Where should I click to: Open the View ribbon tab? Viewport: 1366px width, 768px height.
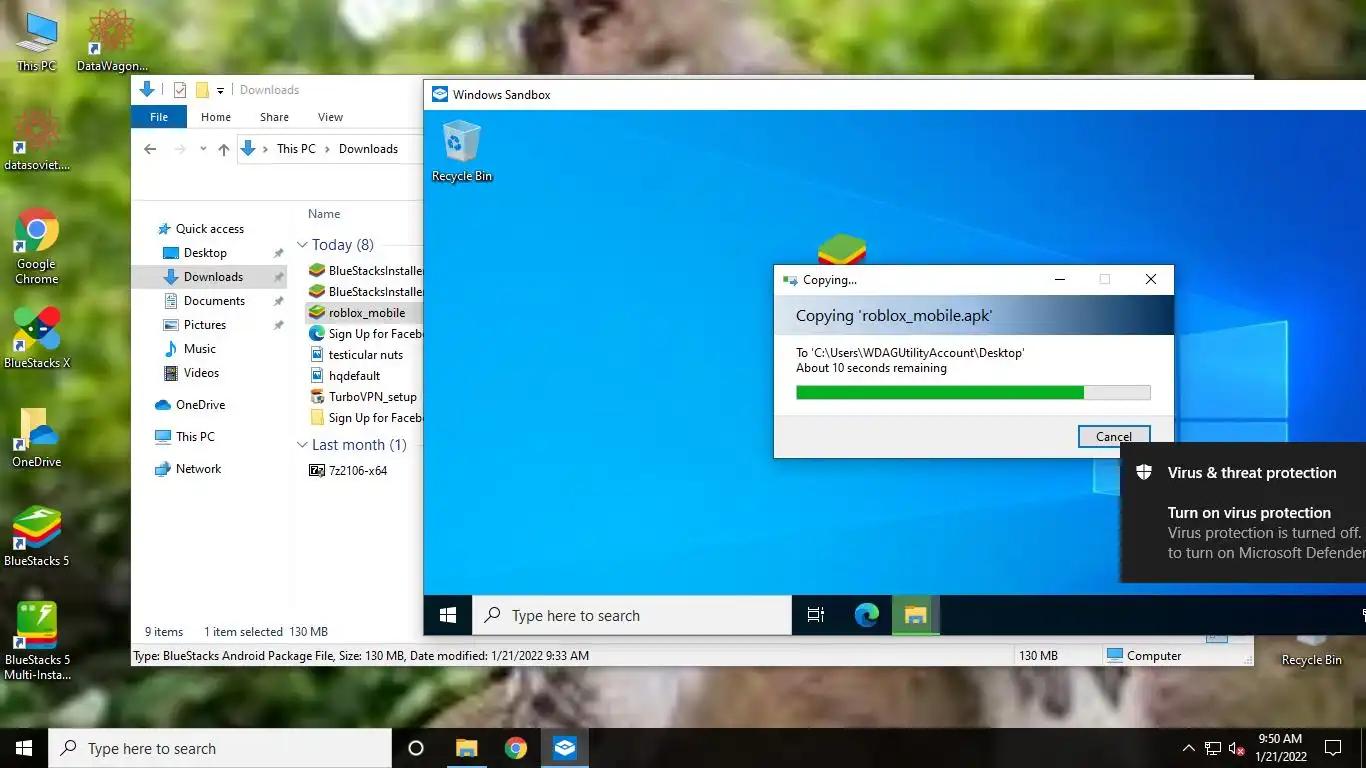point(330,117)
